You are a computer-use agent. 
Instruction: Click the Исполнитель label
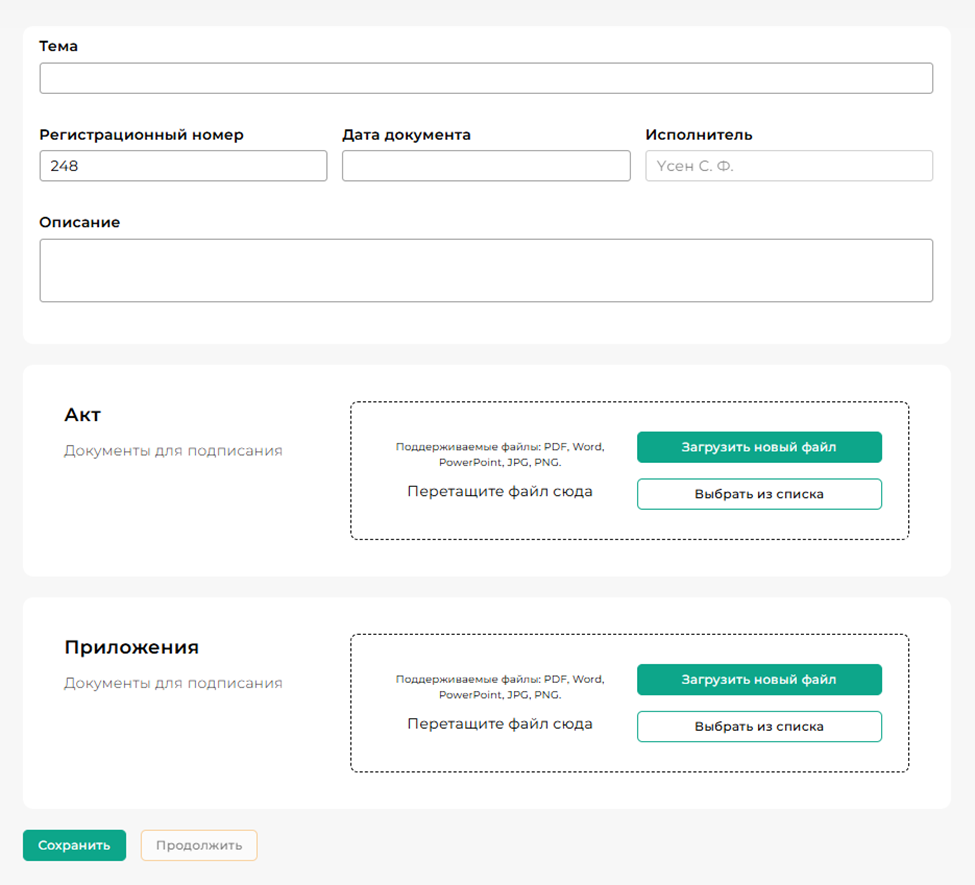coord(699,135)
